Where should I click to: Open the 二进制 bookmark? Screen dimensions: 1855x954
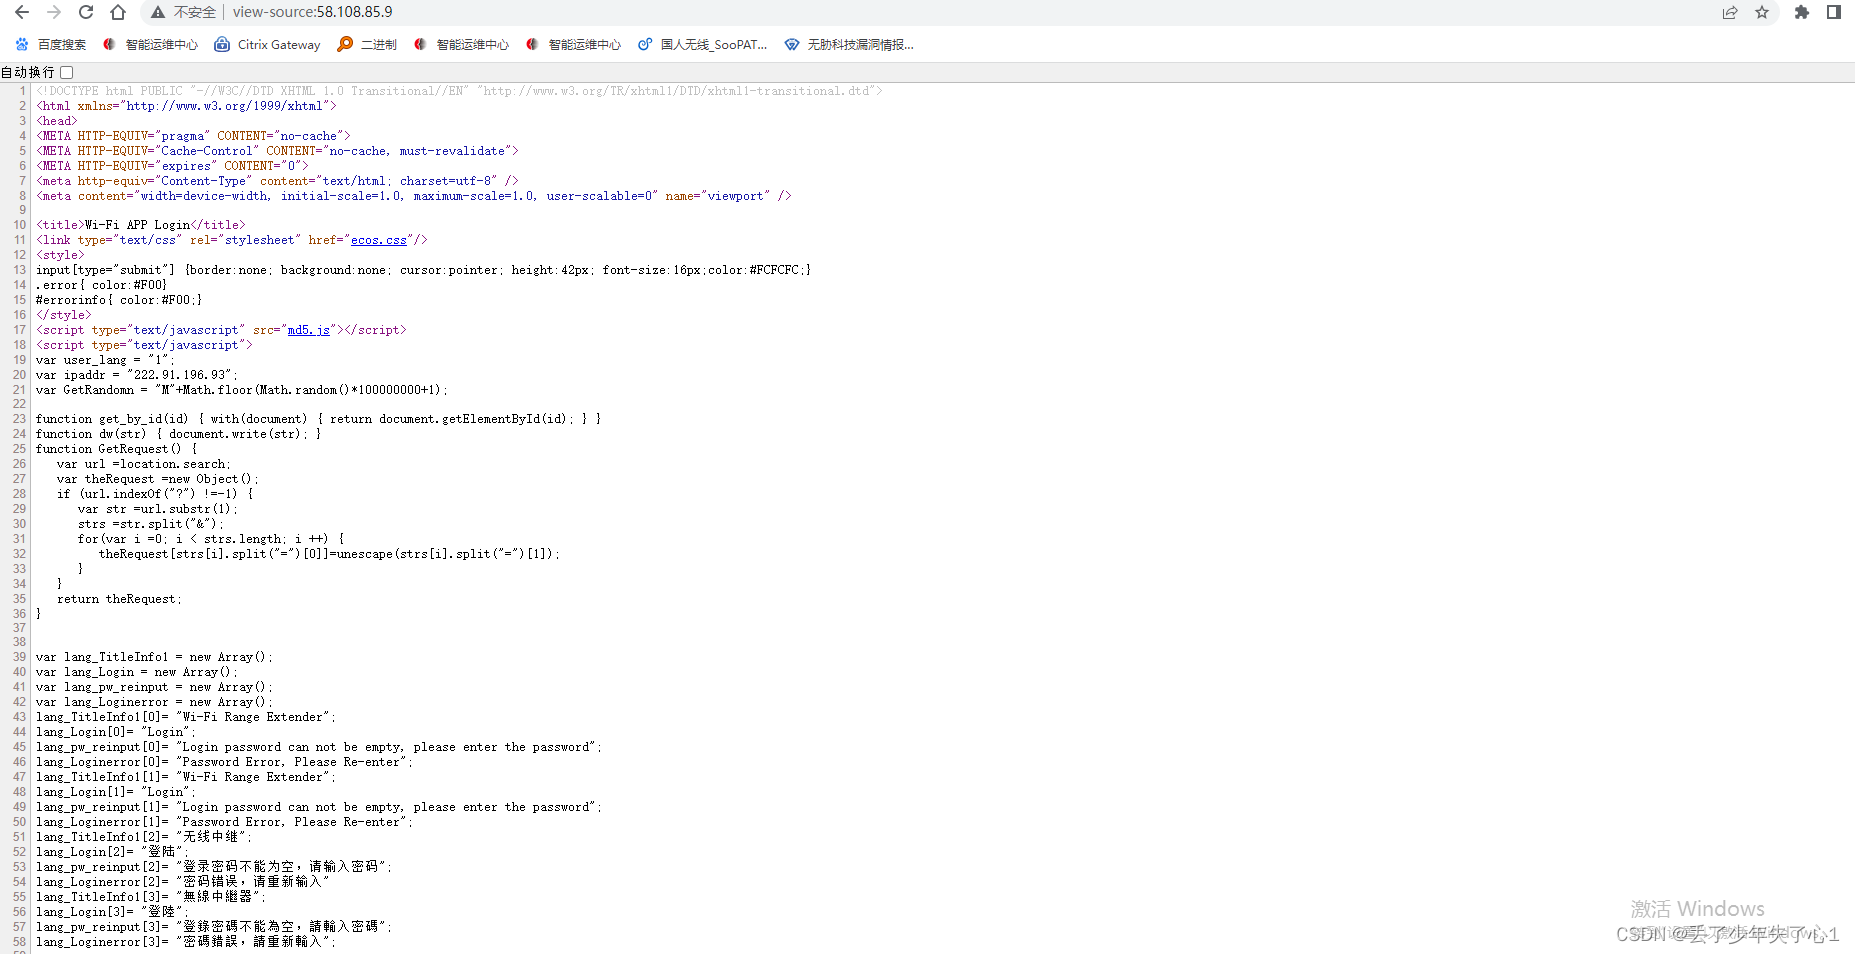pos(367,44)
